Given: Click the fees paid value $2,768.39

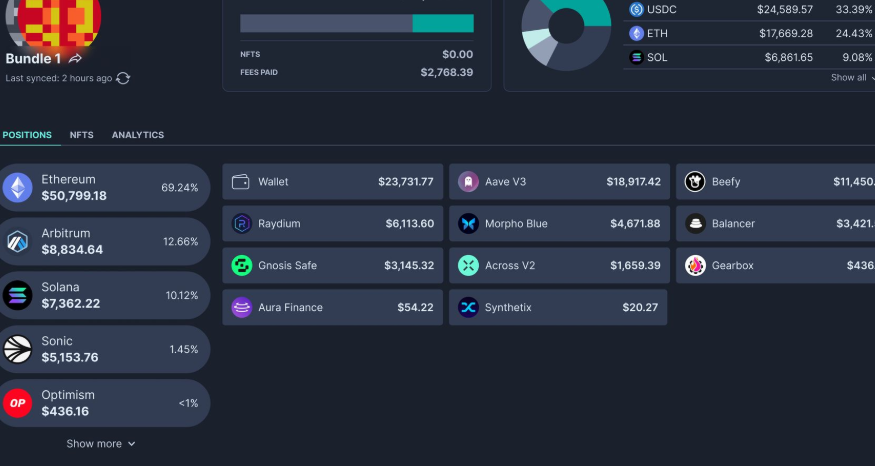Looking at the screenshot, I should pos(447,73).
